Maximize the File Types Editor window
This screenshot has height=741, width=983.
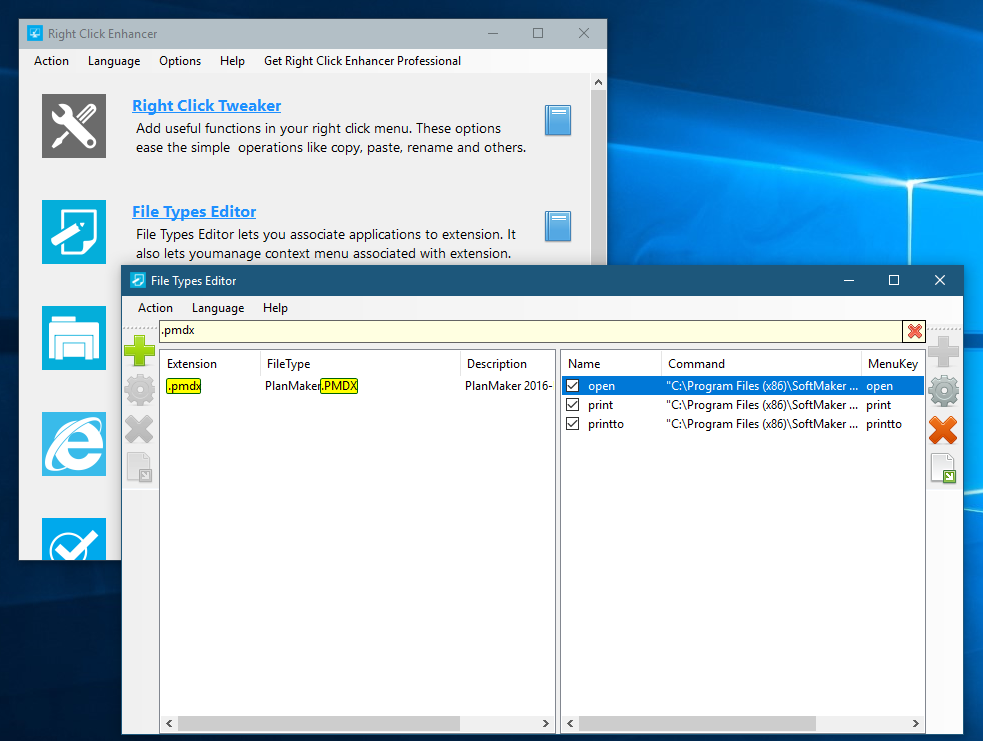pos(894,280)
